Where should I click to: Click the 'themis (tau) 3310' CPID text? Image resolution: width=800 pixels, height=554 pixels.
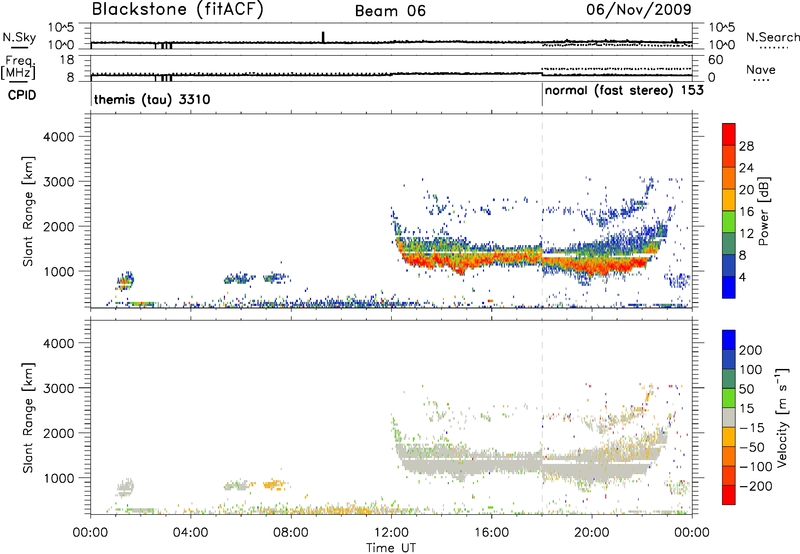tap(152, 99)
